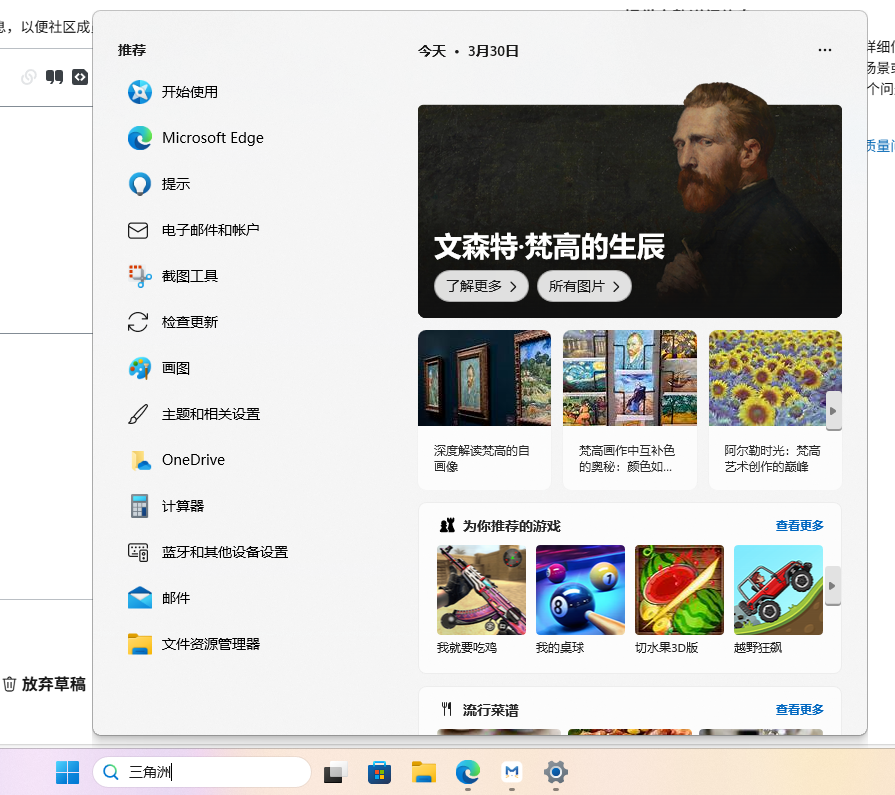The image size is (895, 795).
Task: Launch Microsoft Edge from the recommended list
Action: [x=212, y=137]
